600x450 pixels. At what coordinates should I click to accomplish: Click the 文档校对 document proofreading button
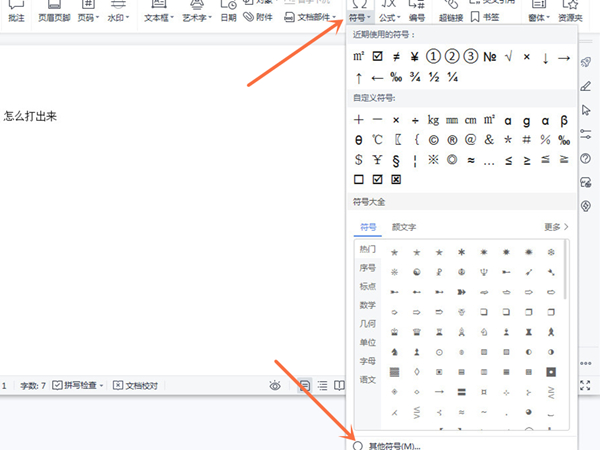135,385
